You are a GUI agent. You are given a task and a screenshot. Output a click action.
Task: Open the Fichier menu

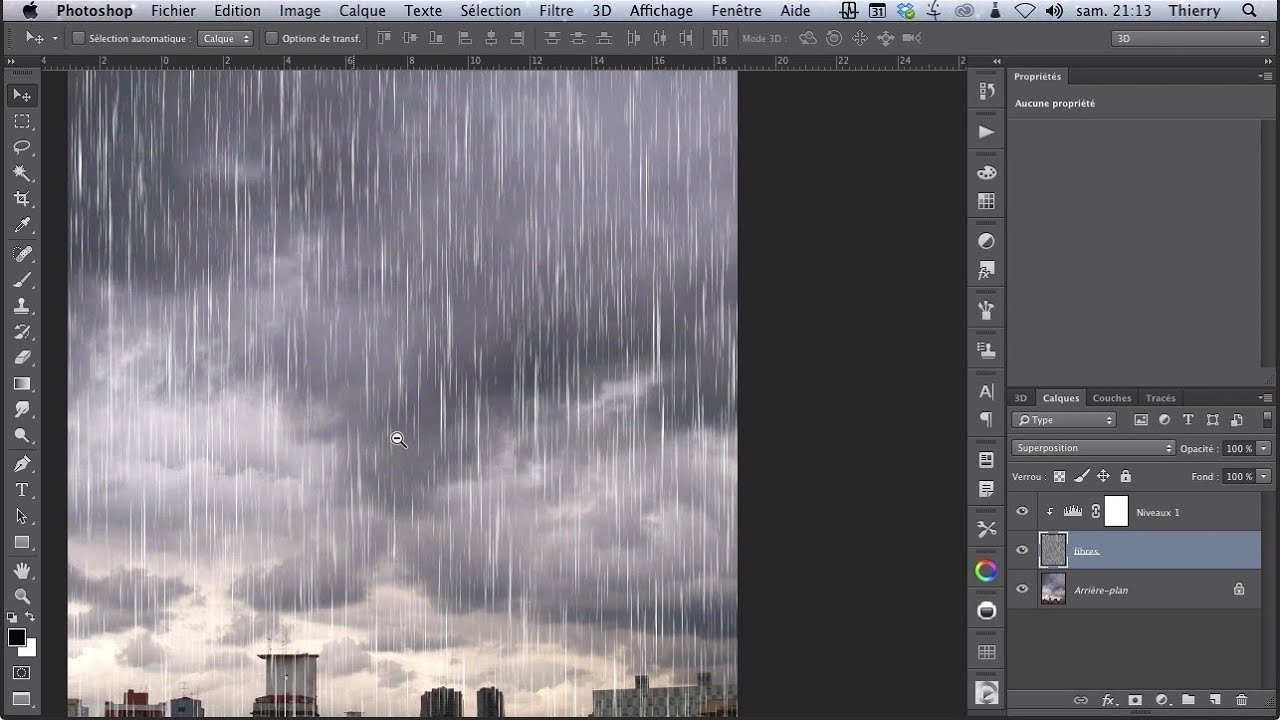[174, 11]
